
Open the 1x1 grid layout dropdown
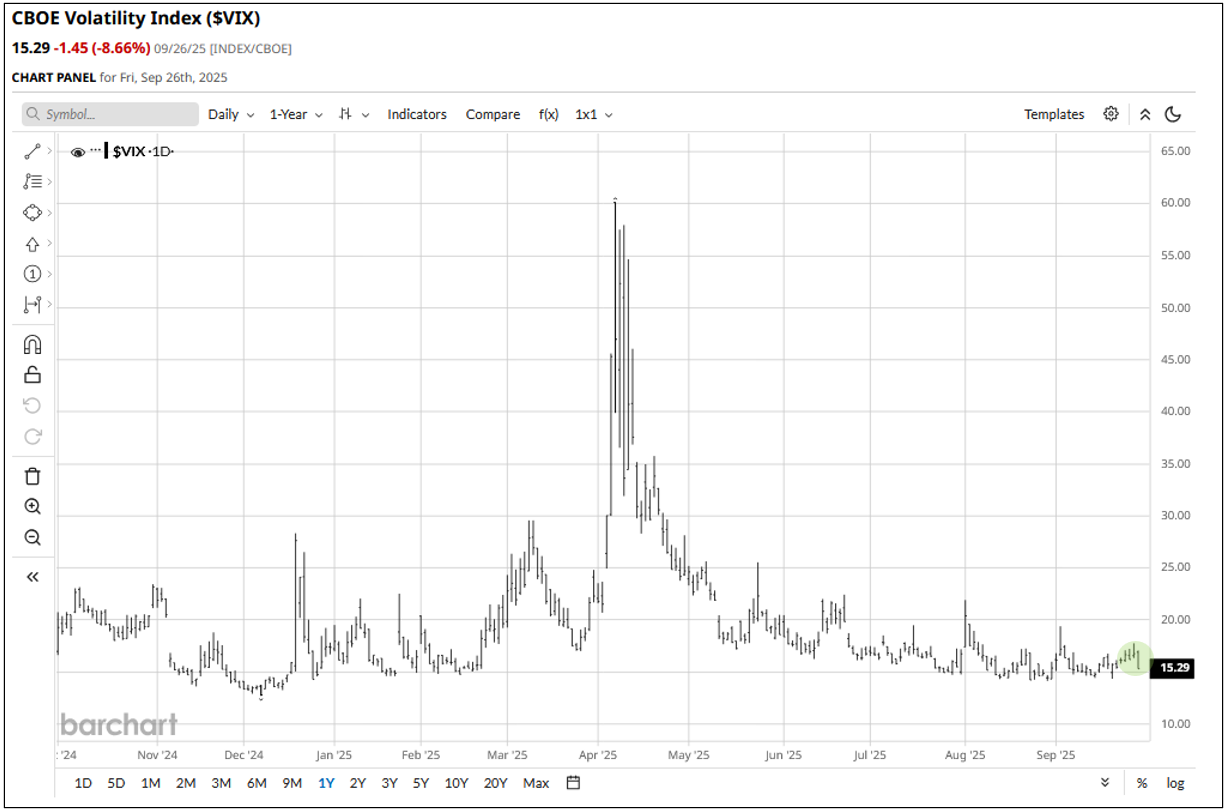594,114
